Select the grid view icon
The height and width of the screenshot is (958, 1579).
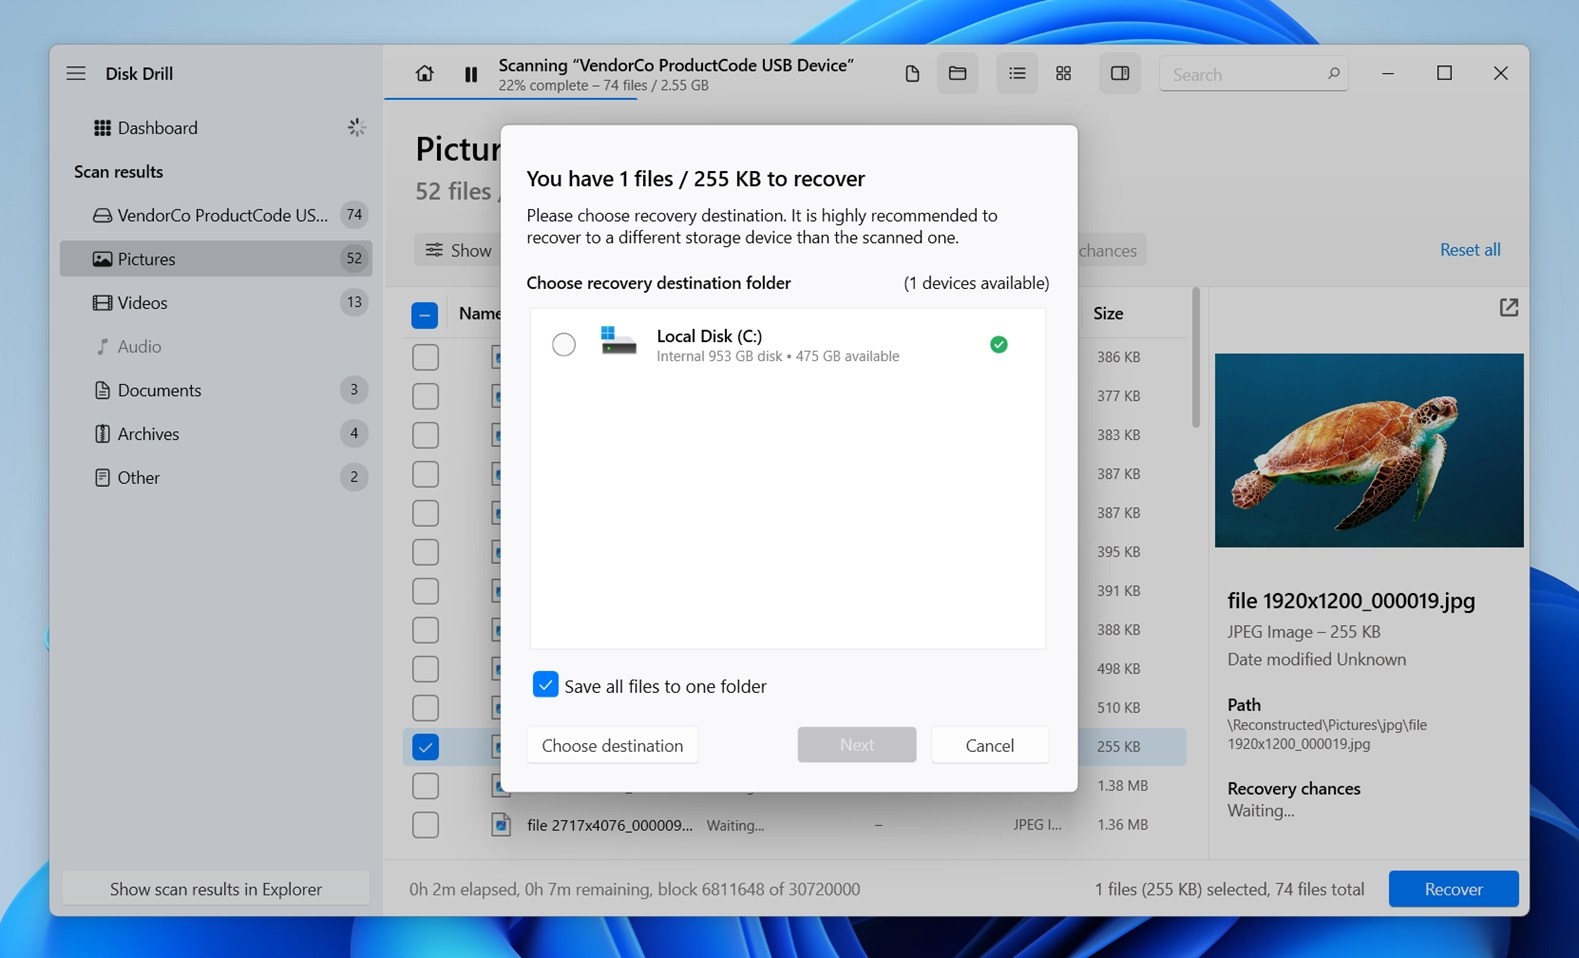(1063, 74)
